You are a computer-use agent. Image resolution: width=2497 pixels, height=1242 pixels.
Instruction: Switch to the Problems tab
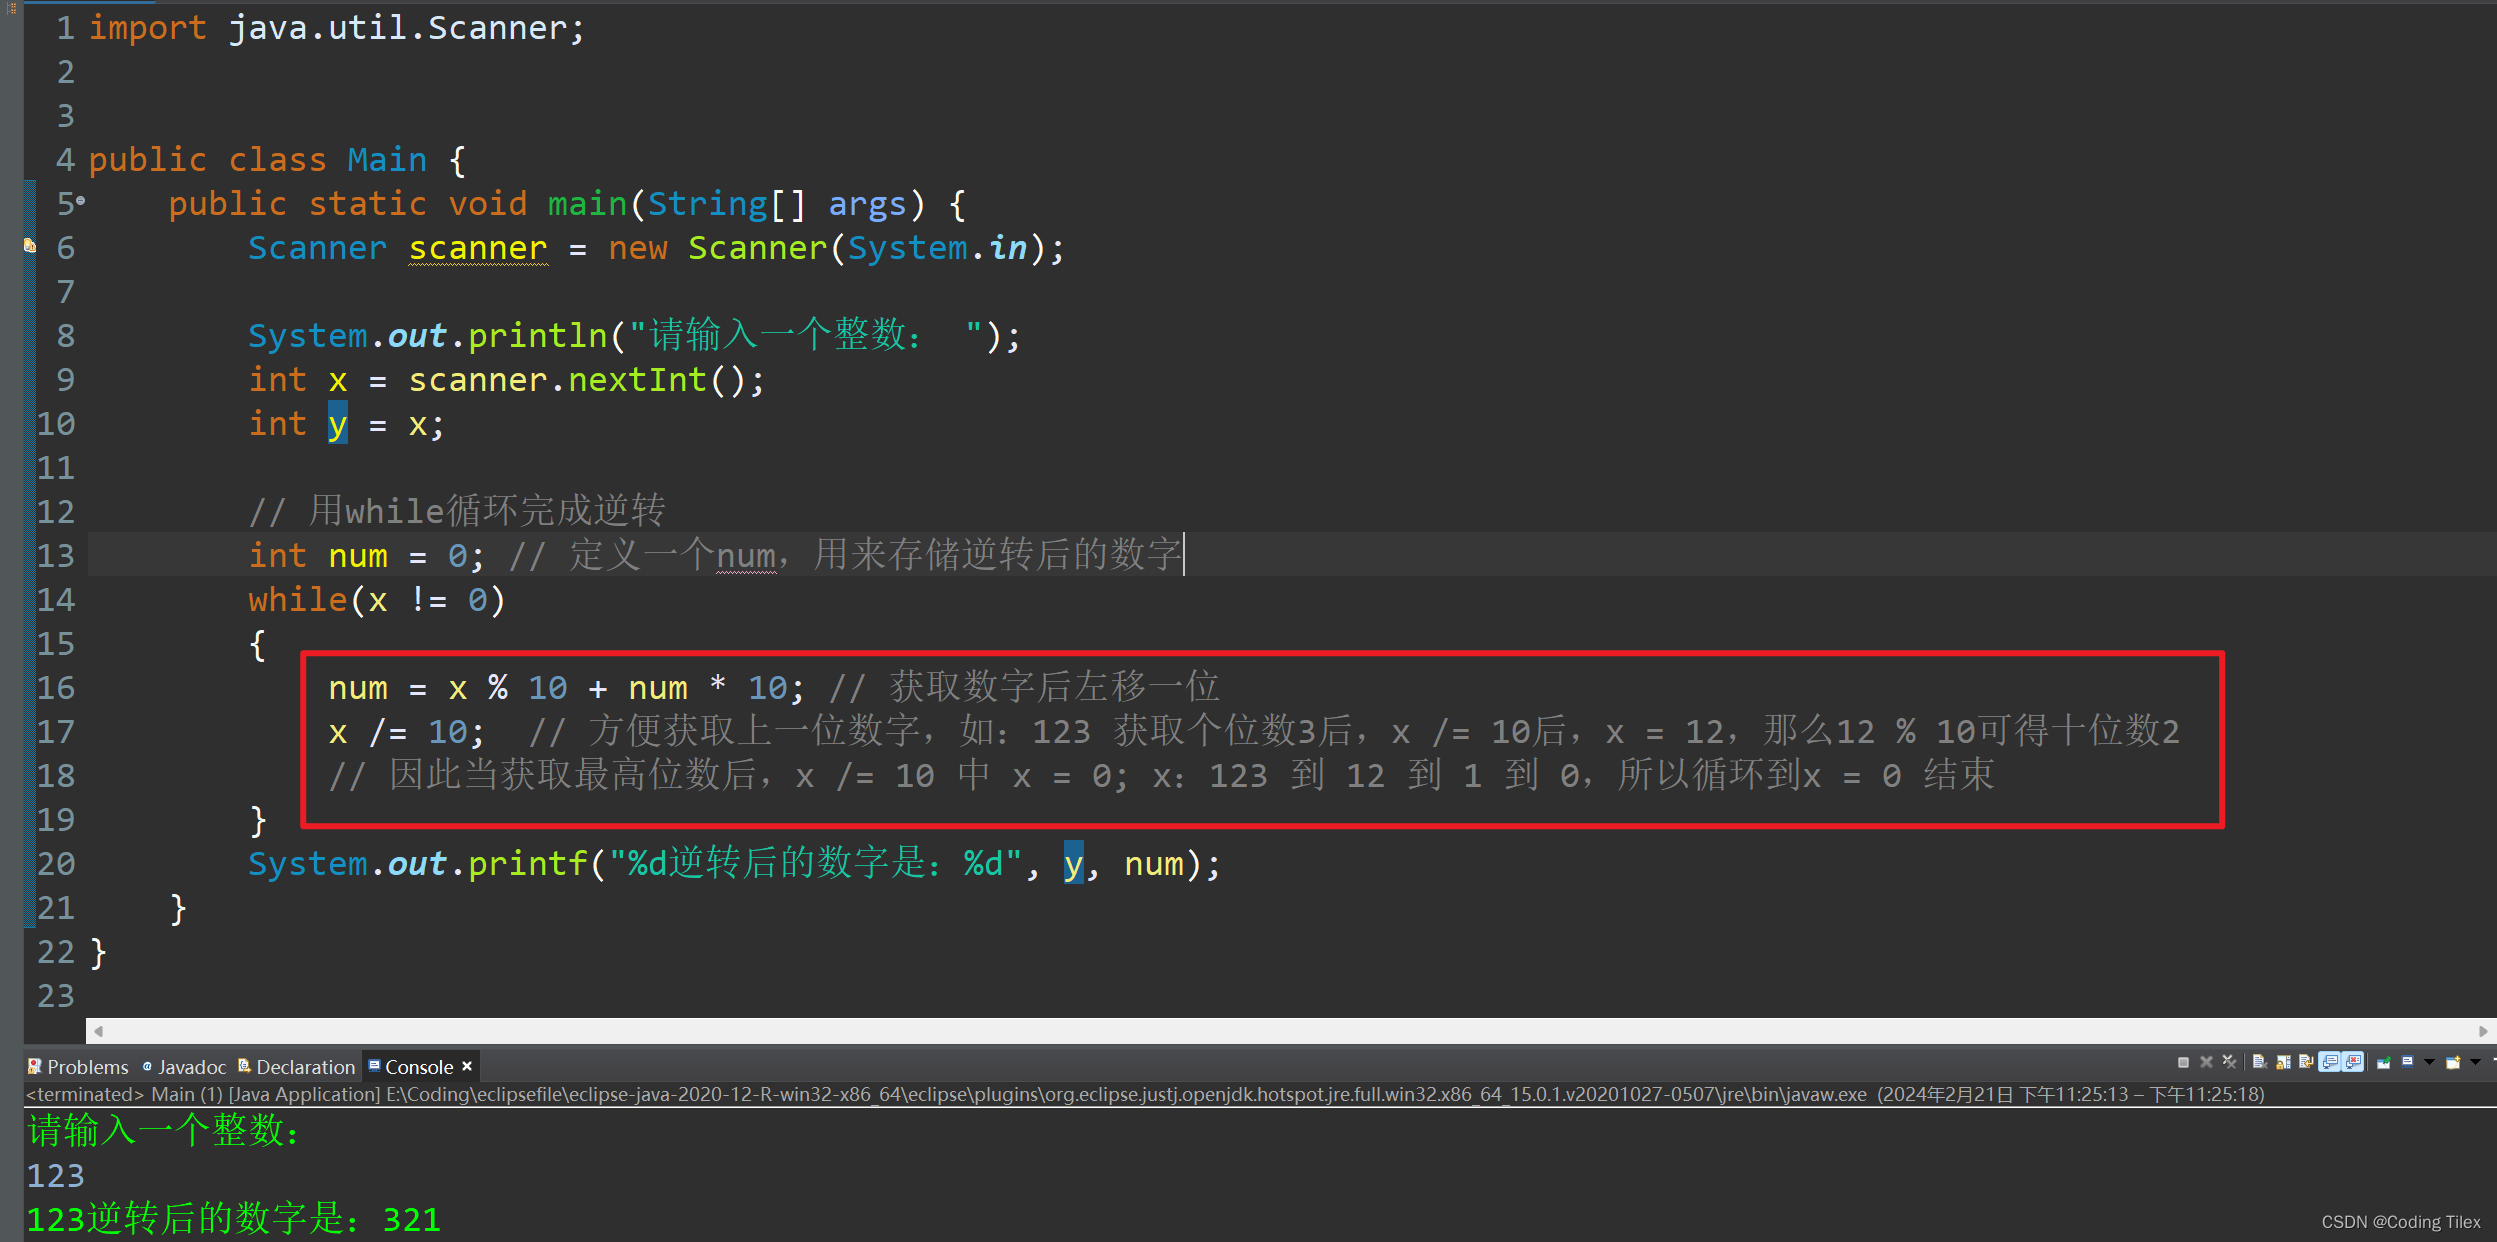click(78, 1067)
